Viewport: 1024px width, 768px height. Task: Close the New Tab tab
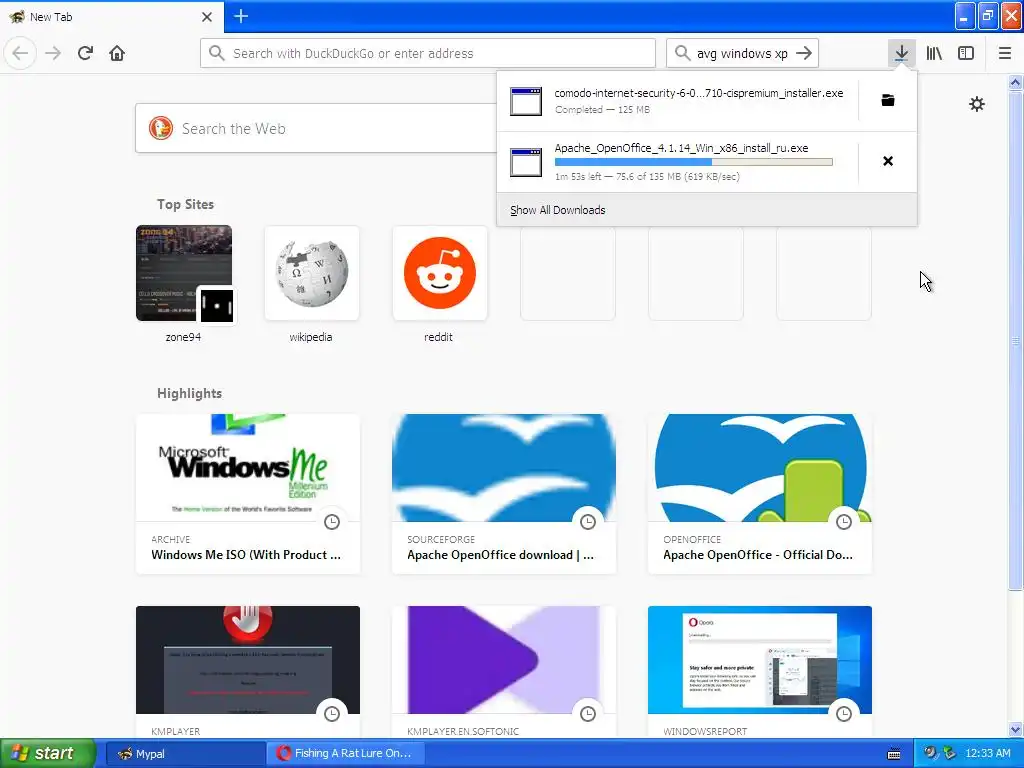pyautogui.click(x=207, y=17)
